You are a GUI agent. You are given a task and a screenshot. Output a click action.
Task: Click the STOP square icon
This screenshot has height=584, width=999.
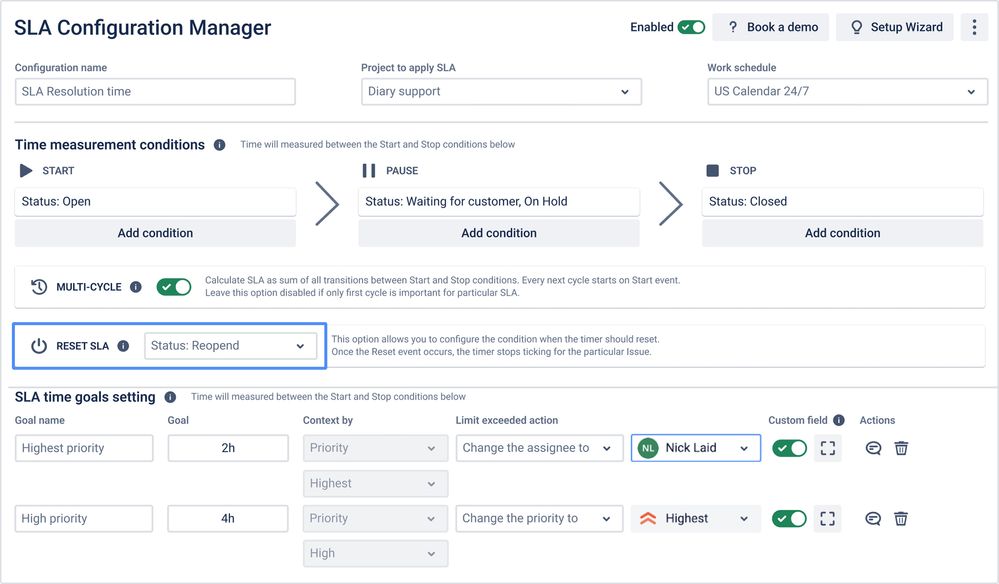713,171
